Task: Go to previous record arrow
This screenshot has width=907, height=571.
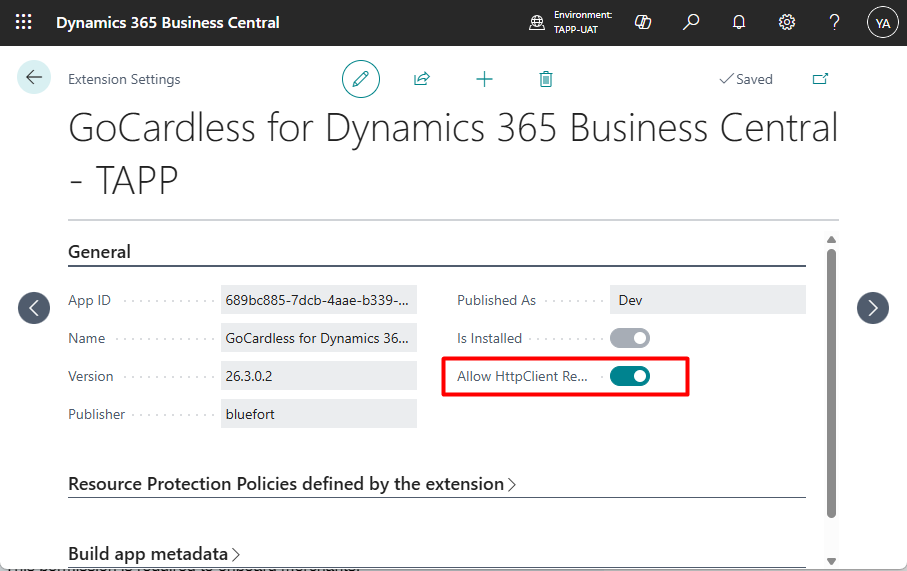Action: click(34, 308)
